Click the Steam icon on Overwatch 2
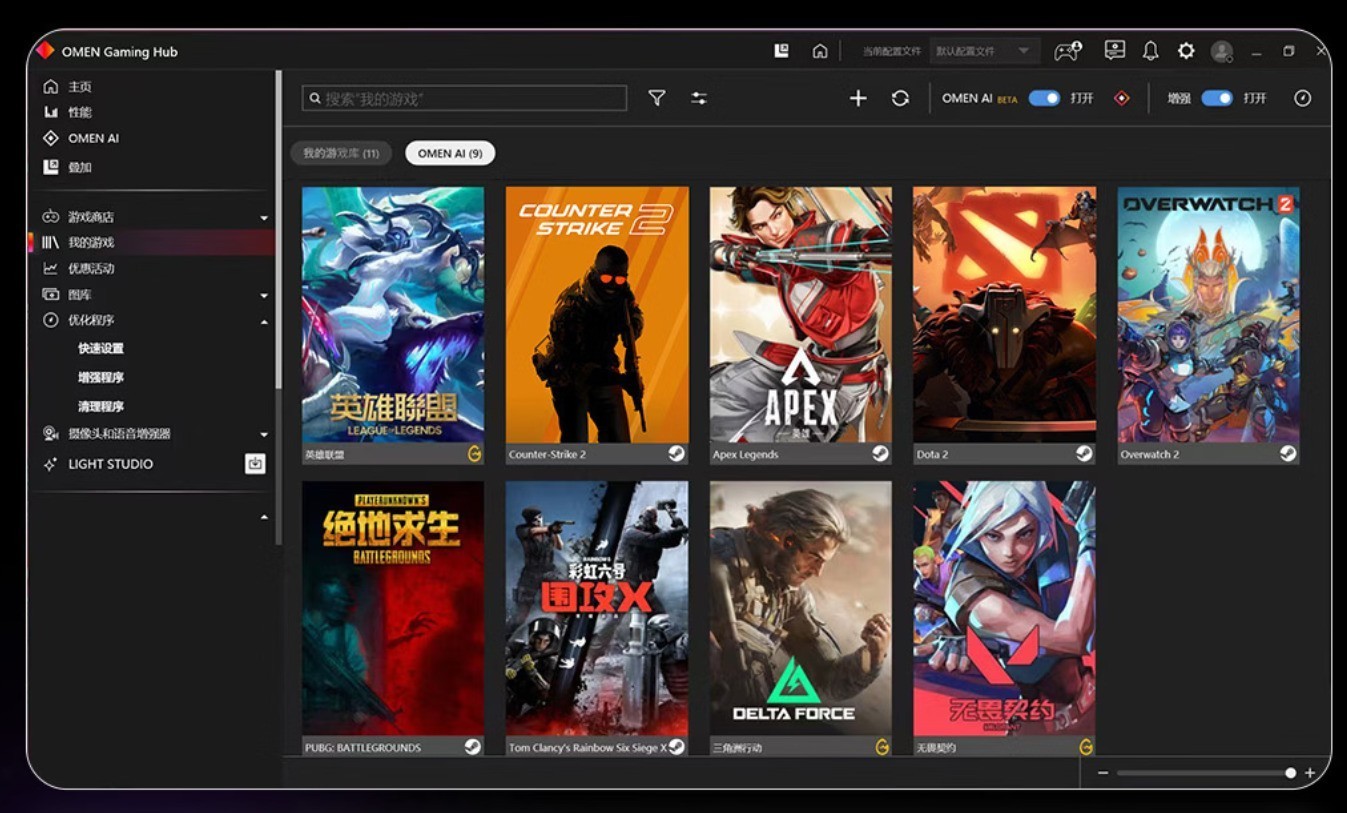1347x813 pixels. [1288, 453]
